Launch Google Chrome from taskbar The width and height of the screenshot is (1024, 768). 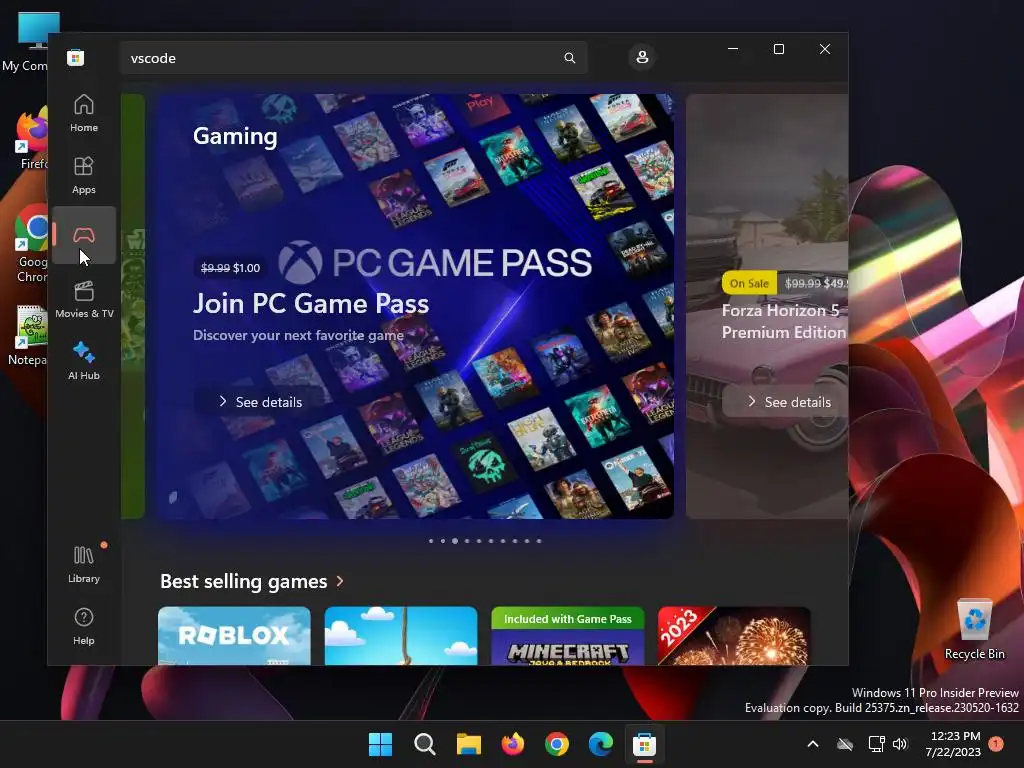tap(556, 744)
